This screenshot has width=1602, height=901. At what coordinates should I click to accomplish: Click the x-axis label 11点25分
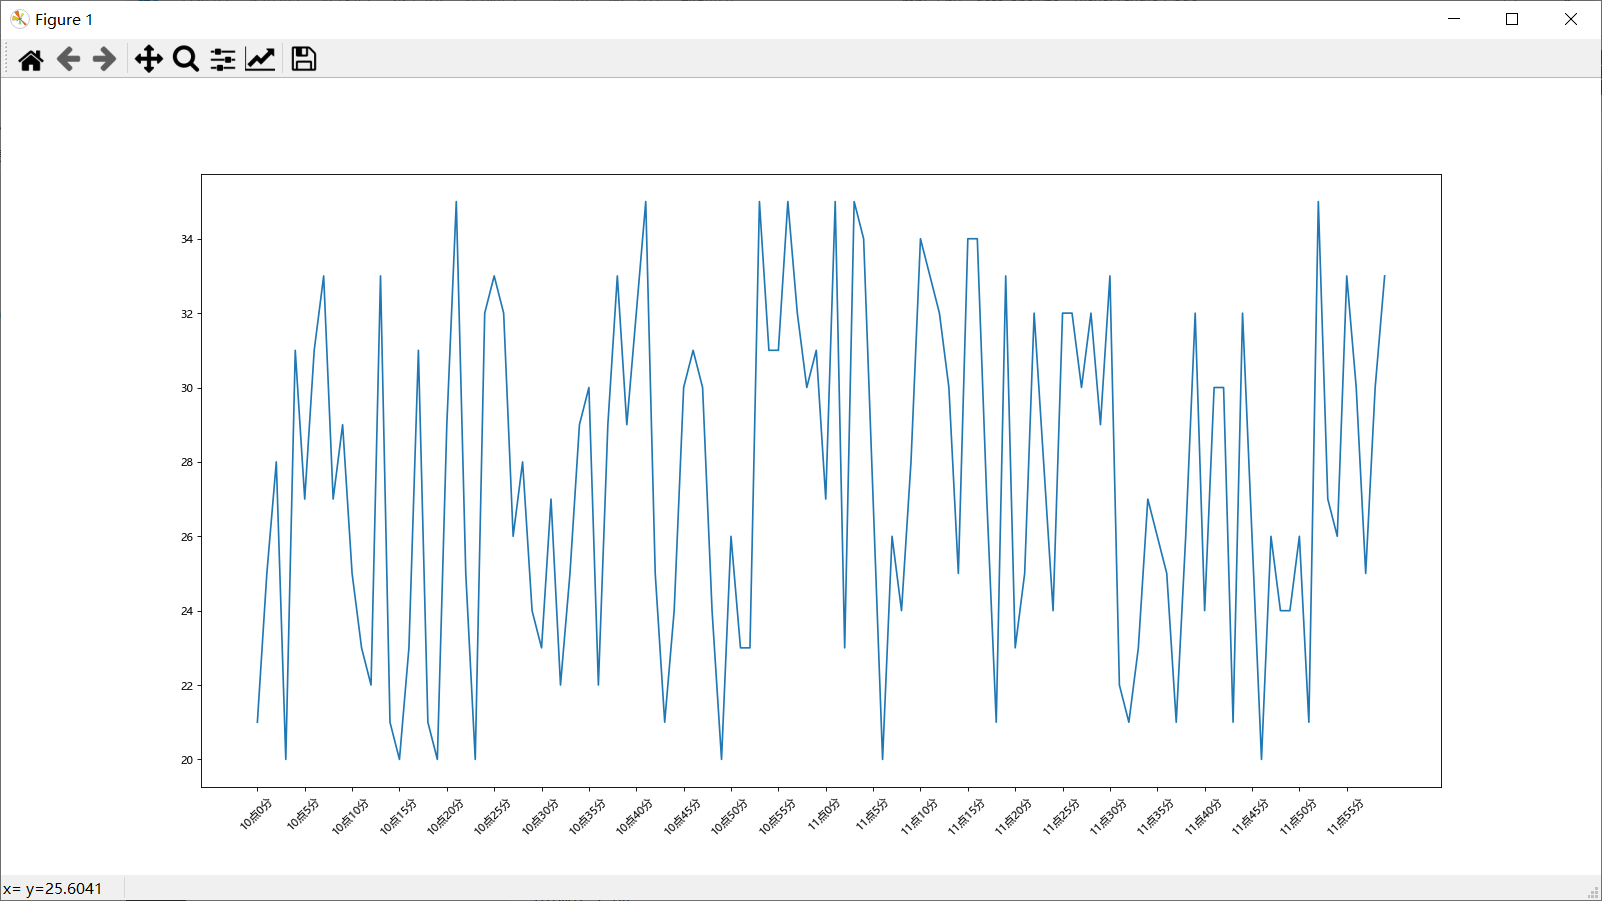pyautogui.click(x=1061, y=816)
